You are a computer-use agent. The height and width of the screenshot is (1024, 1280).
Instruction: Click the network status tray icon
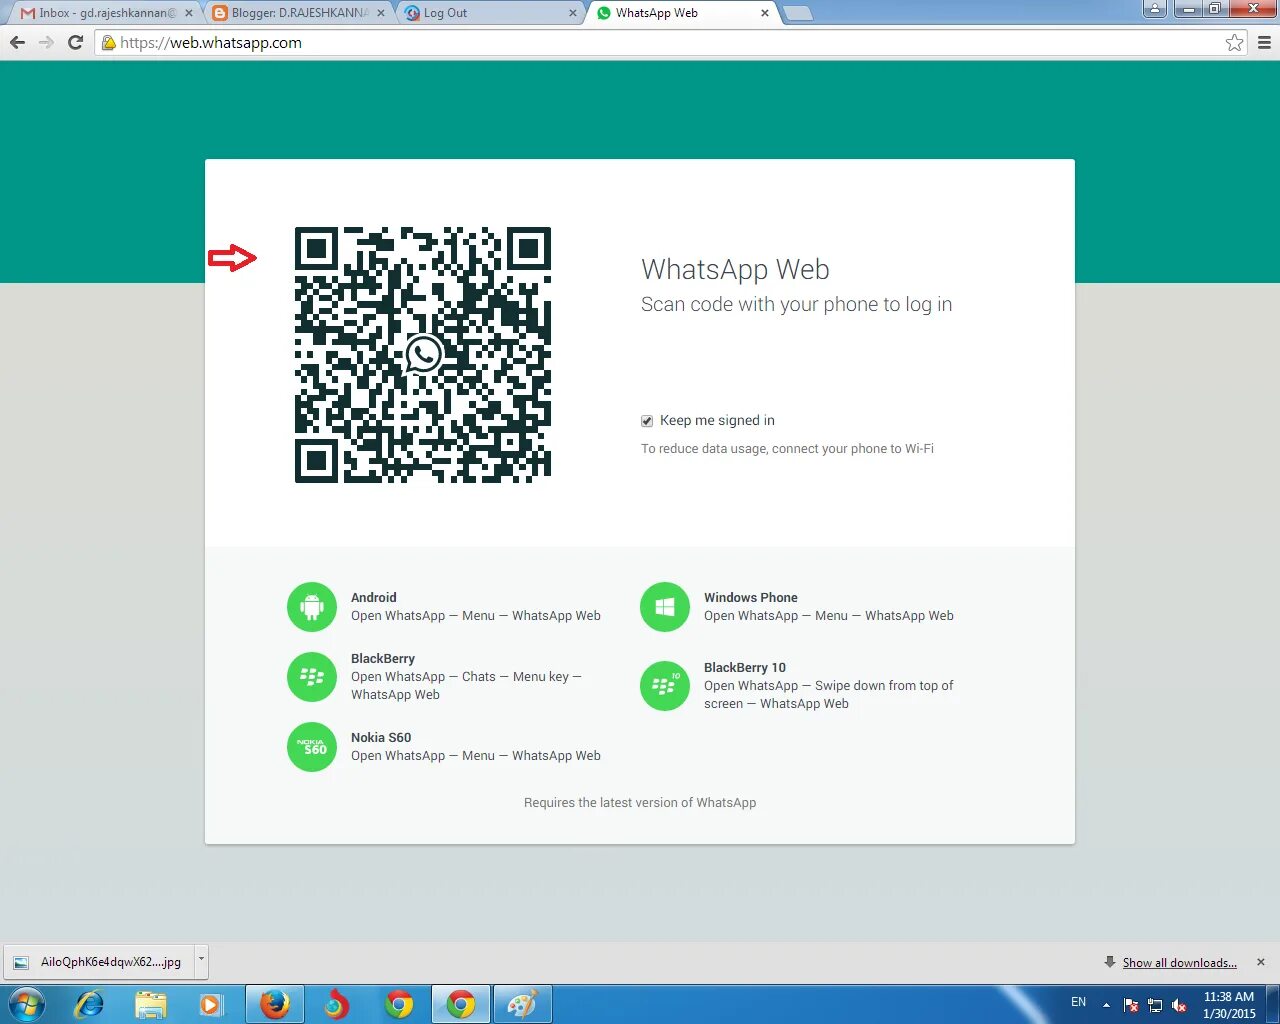pos(1155,1005)
